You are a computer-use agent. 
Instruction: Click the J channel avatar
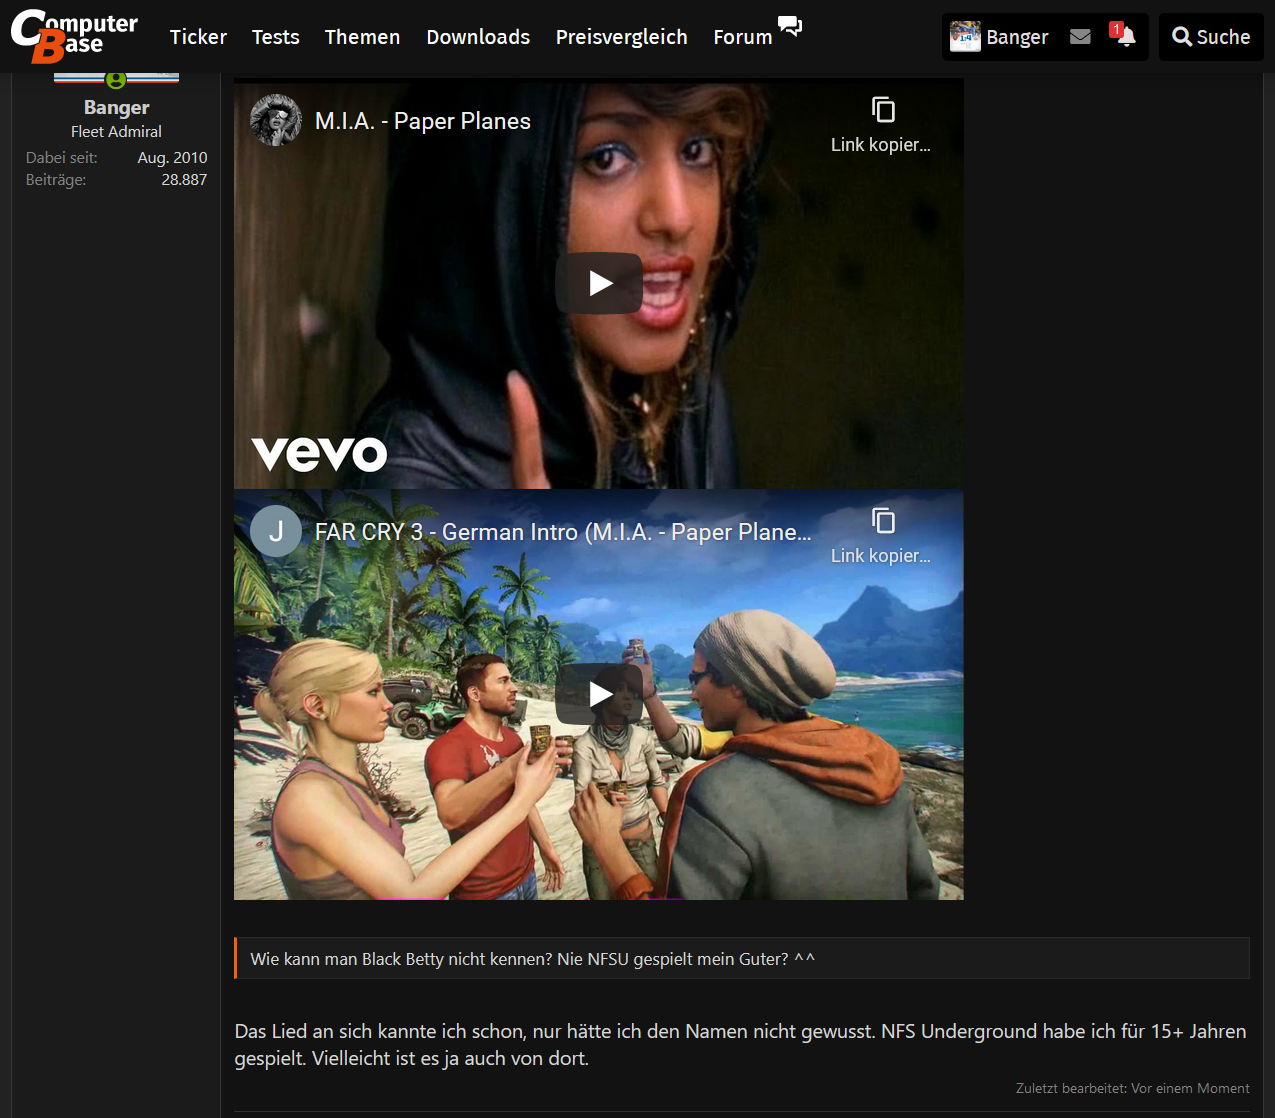point(276,531)
